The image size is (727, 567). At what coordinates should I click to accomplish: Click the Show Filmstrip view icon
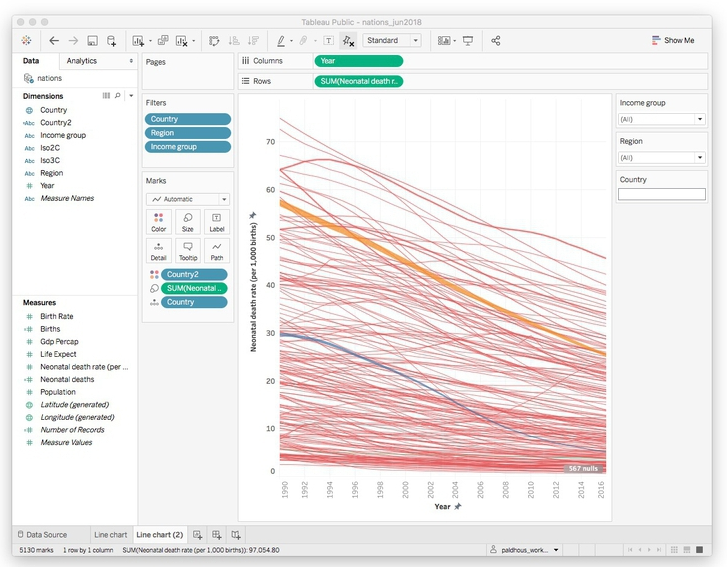tap(687, 550)
